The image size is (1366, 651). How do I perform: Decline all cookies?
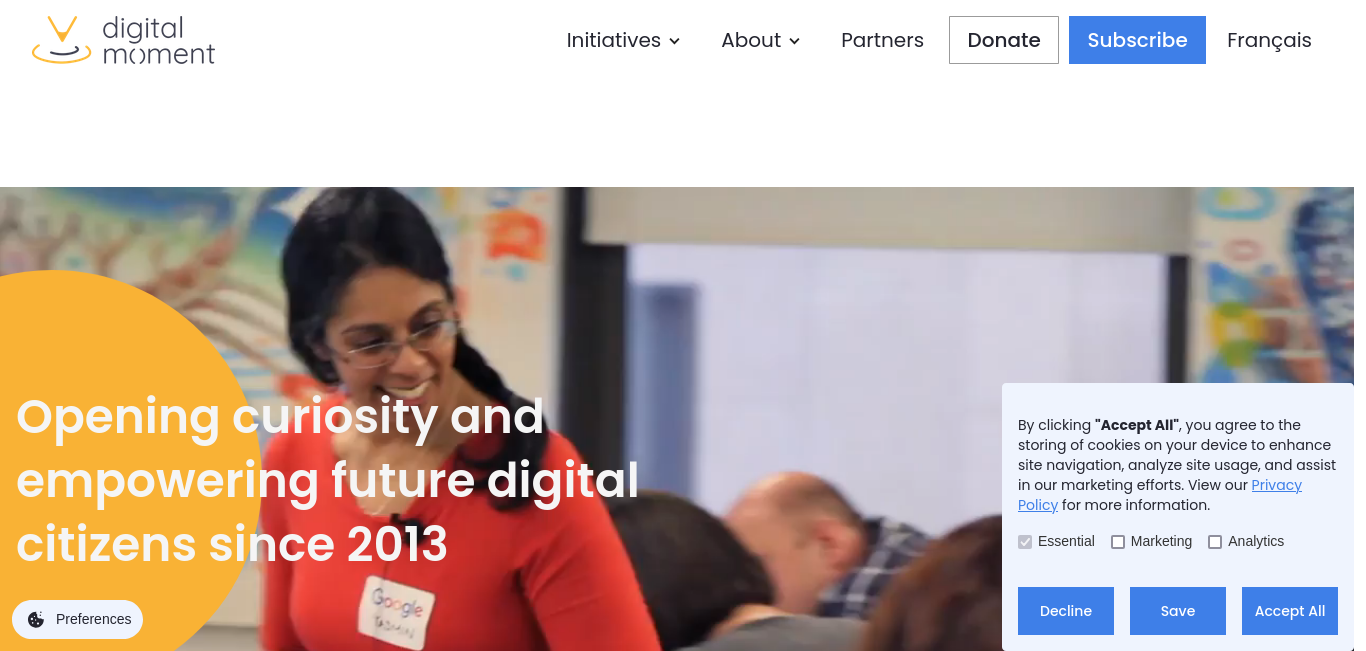[1066, 611]
